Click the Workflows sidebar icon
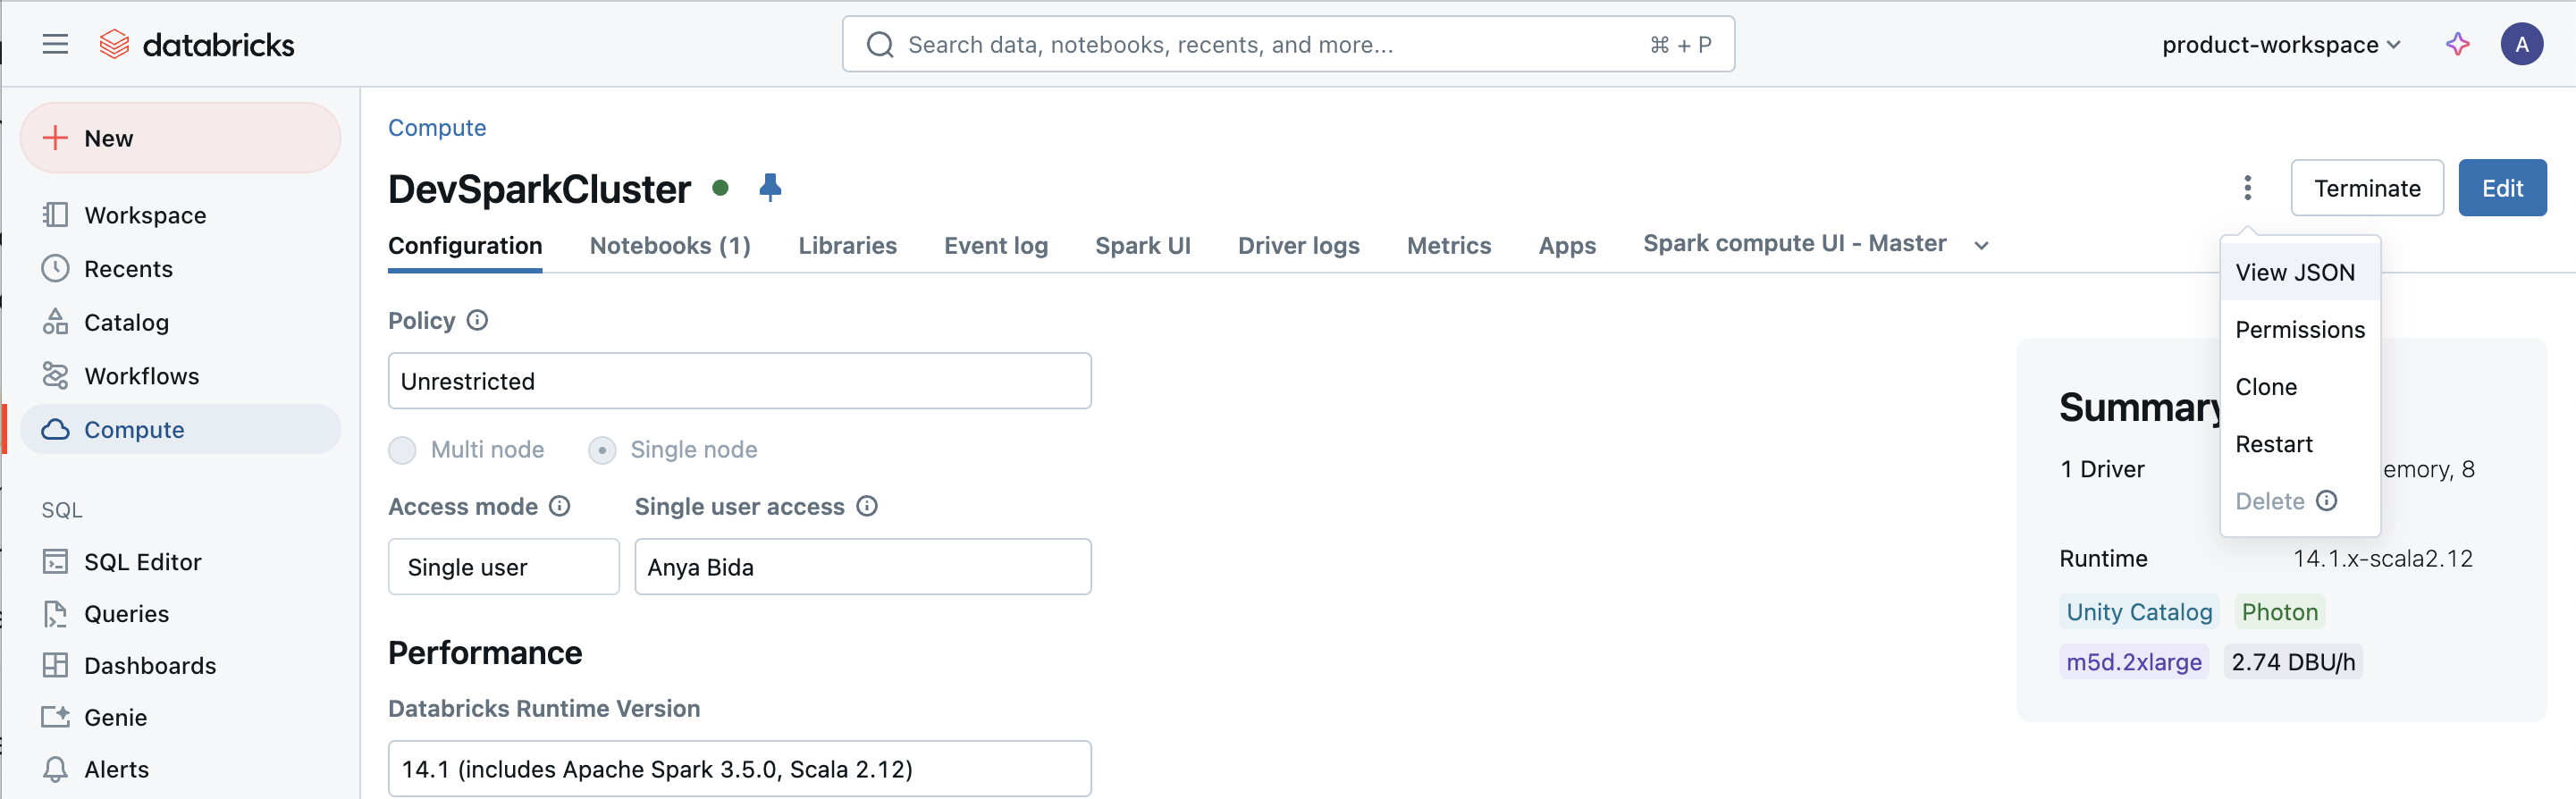The image size is (2576, 799). tap(55, 376)
